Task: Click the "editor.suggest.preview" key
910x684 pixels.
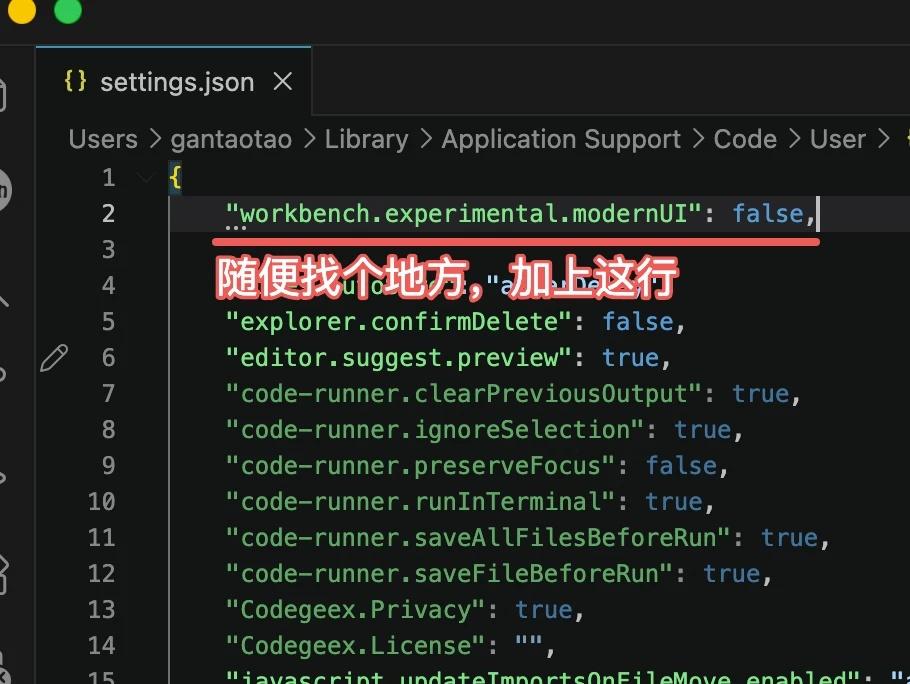Action: point(399,358)
